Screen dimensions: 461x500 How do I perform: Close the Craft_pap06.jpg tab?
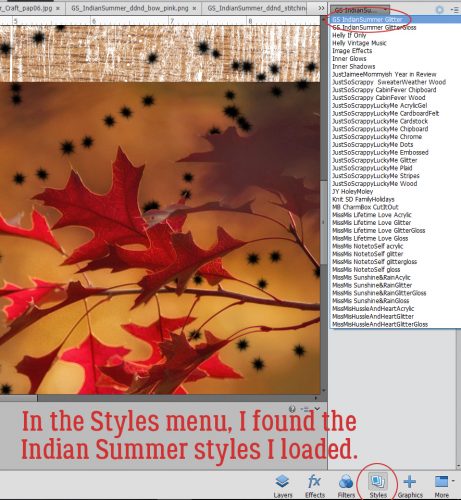pyautogui.click(x=58, y=8)
